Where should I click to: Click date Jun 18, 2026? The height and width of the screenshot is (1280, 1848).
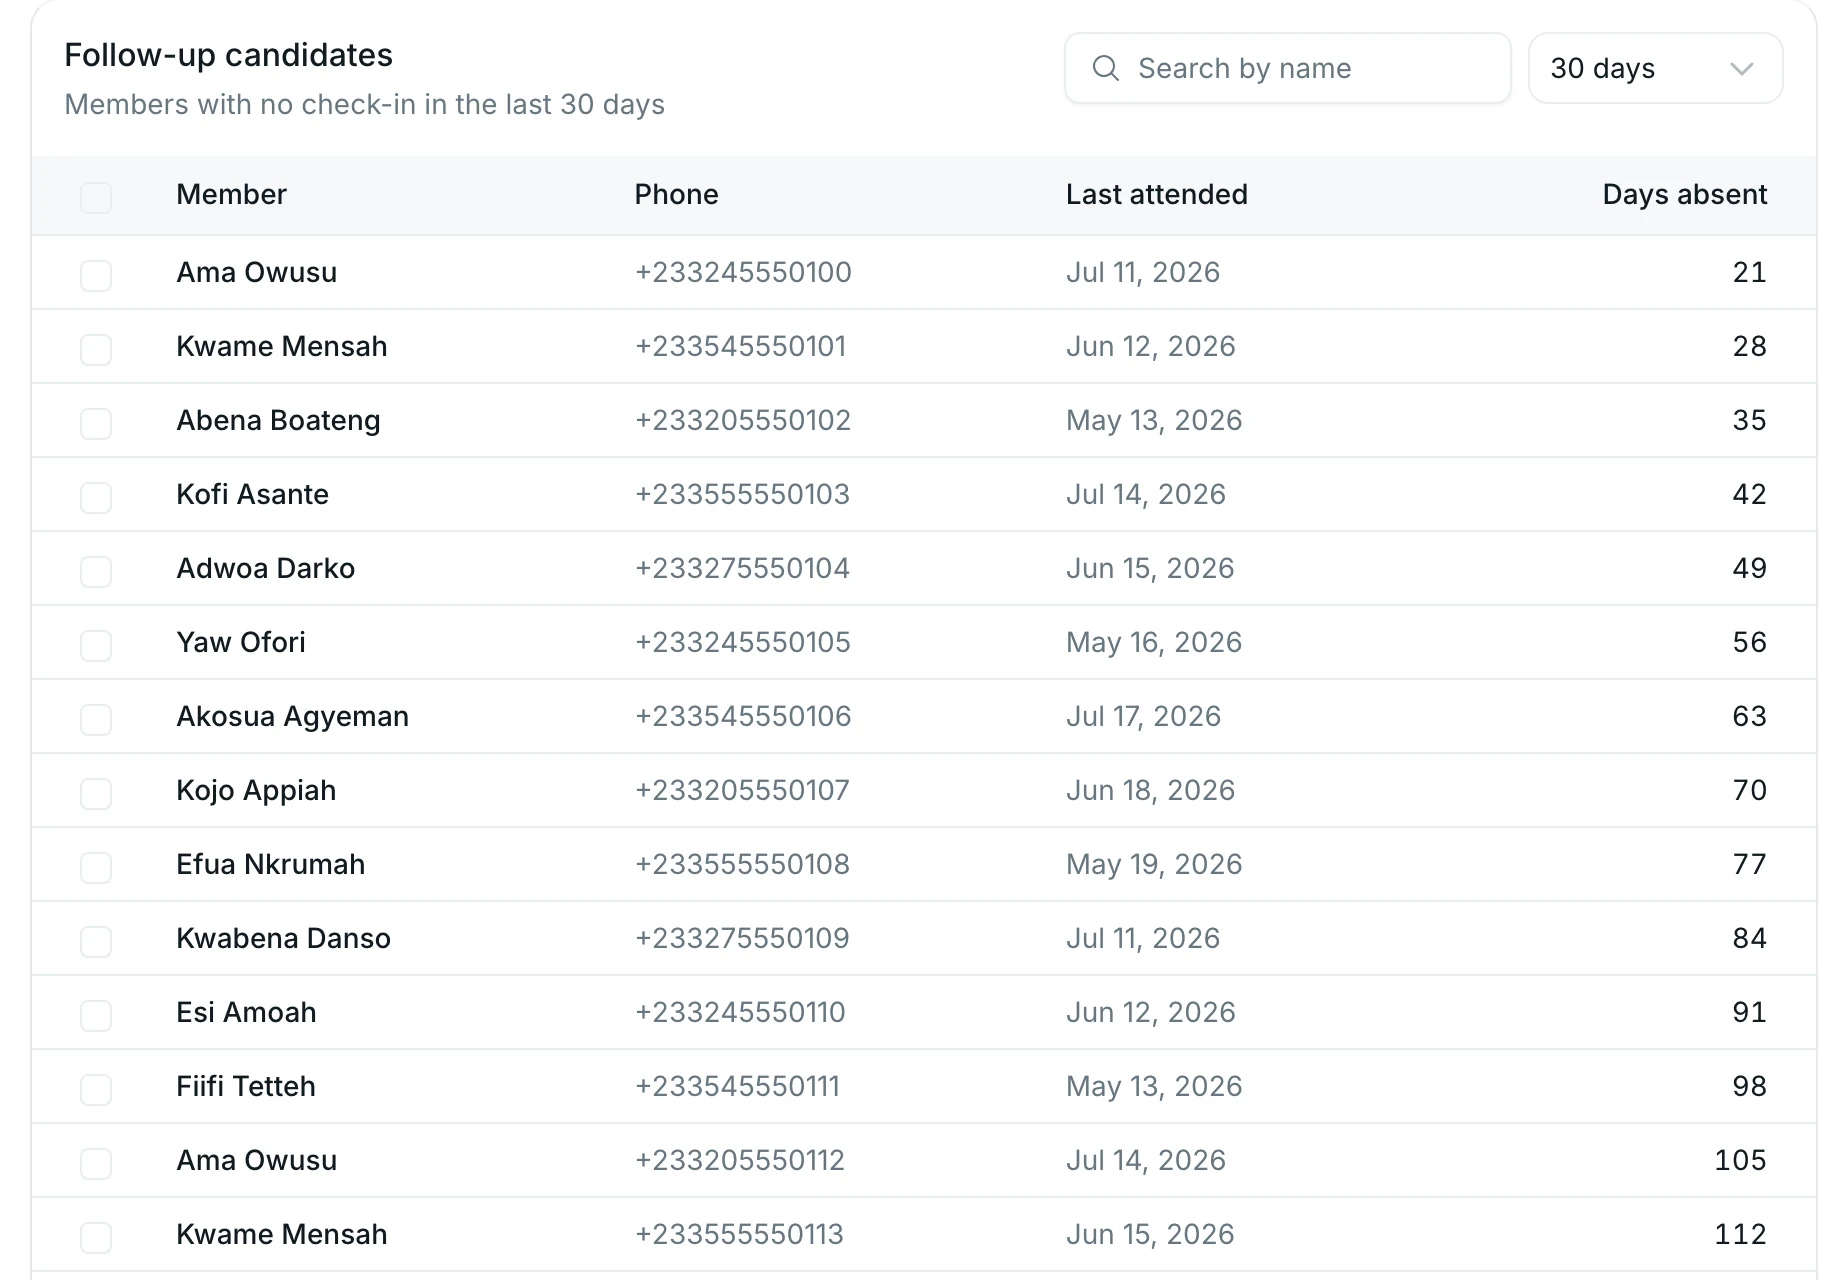(x=1150, y=790)
